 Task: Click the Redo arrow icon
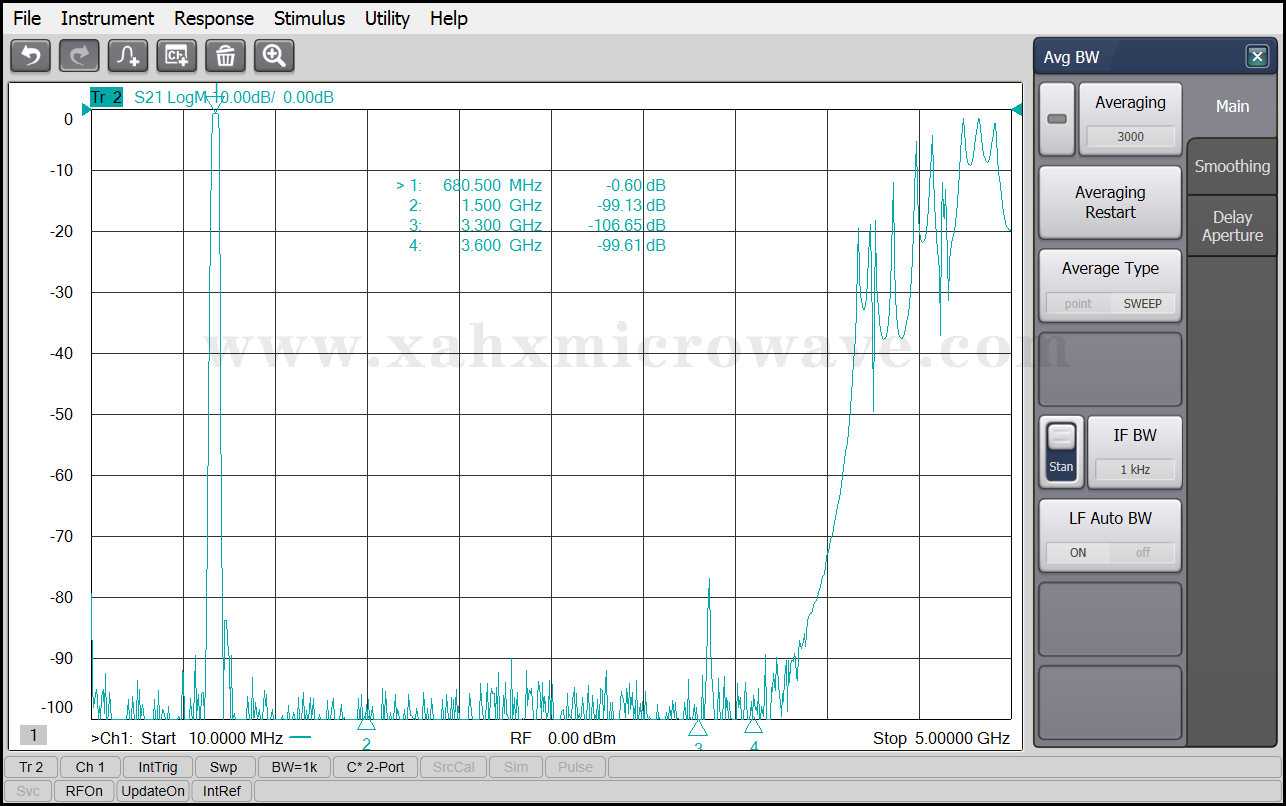click(79, 56)
